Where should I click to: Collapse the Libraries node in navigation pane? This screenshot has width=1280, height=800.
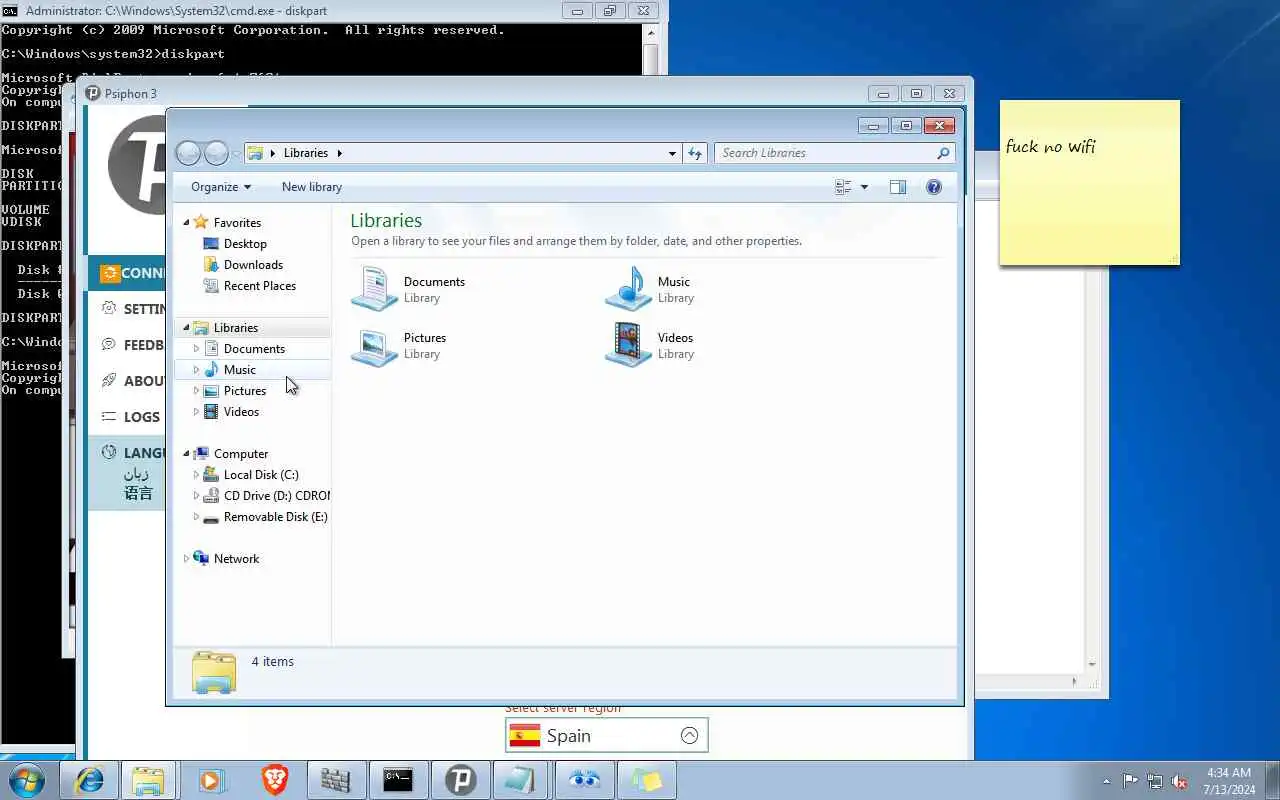[186, 328]
